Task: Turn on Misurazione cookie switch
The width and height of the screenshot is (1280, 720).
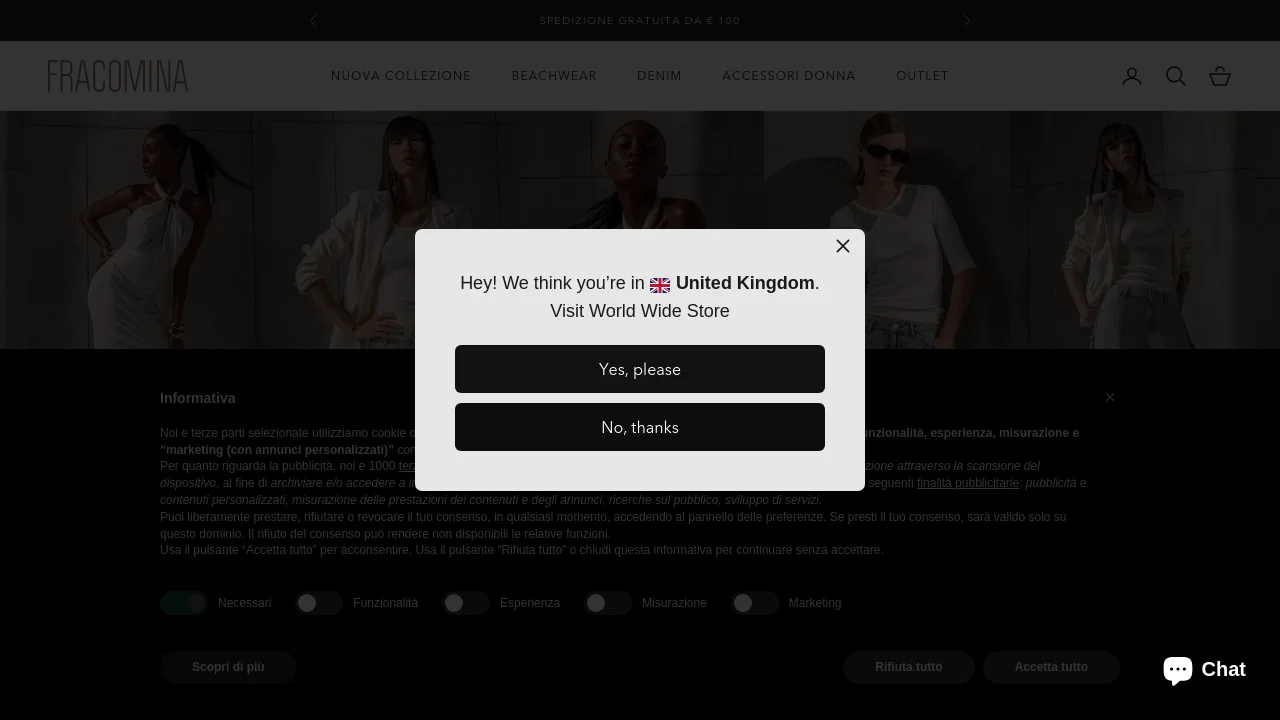Action: click(608, 603)
